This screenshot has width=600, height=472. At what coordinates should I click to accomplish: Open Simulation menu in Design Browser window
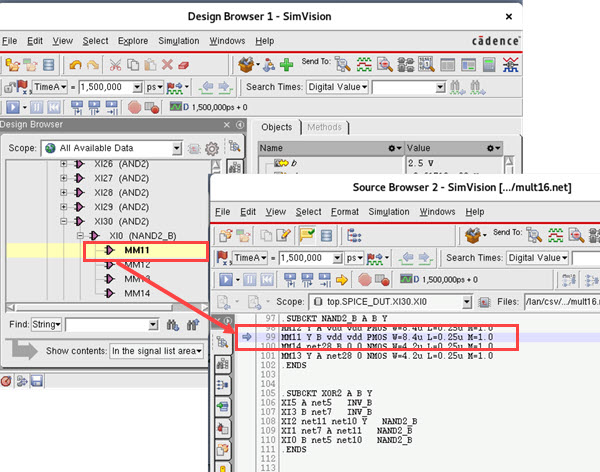point(179,41)
